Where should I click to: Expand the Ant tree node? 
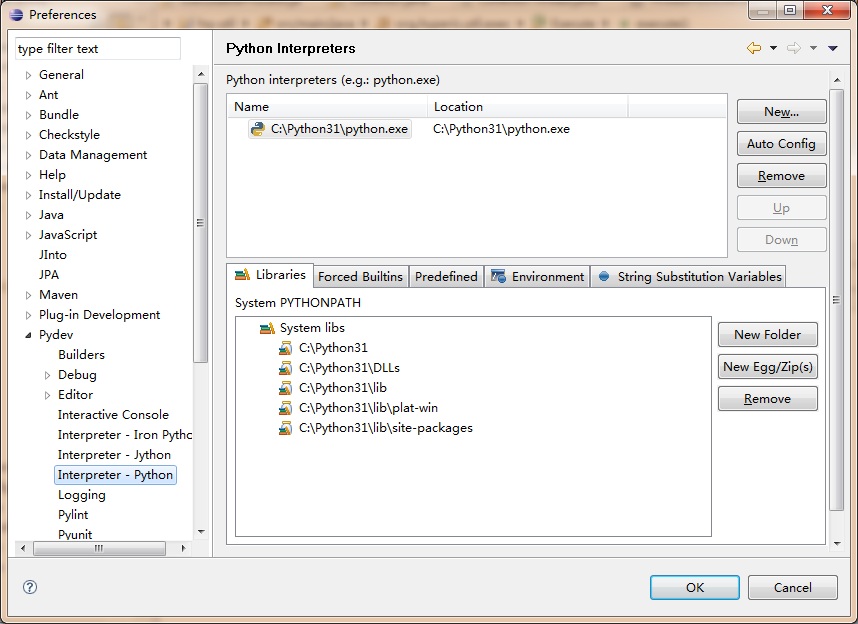tap(28, 95)
